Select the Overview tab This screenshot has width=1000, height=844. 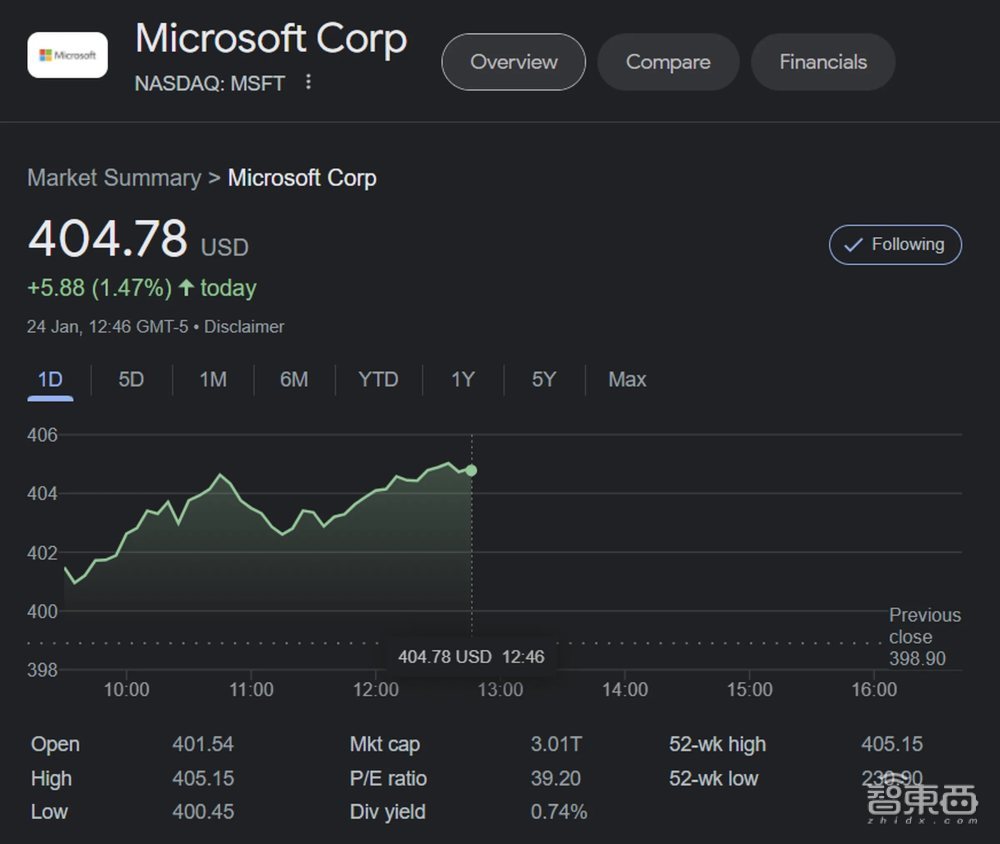point(513,62)
